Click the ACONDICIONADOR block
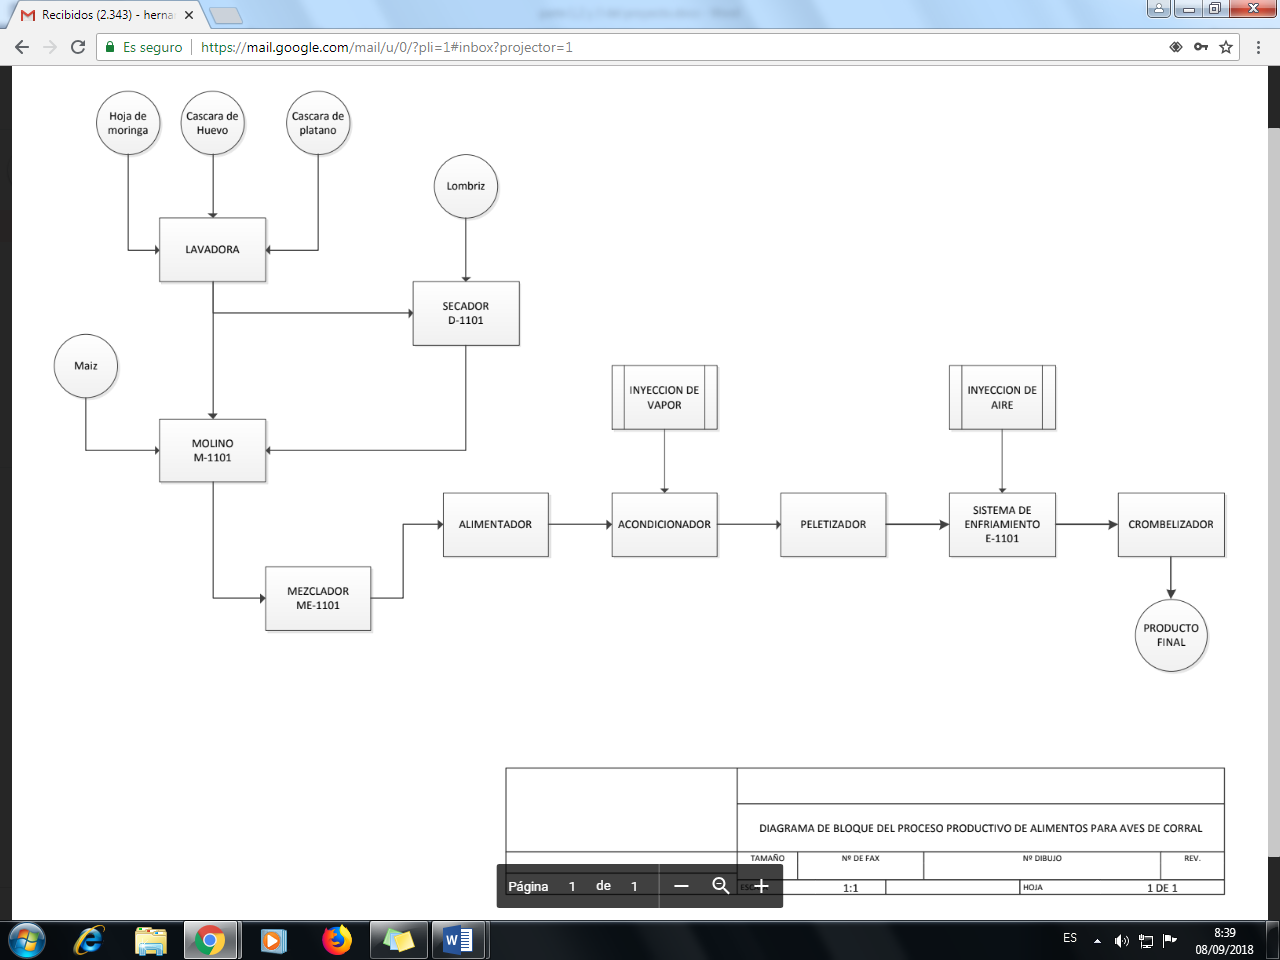Viewport: 1280px width, 960px height. click(665, 525)
